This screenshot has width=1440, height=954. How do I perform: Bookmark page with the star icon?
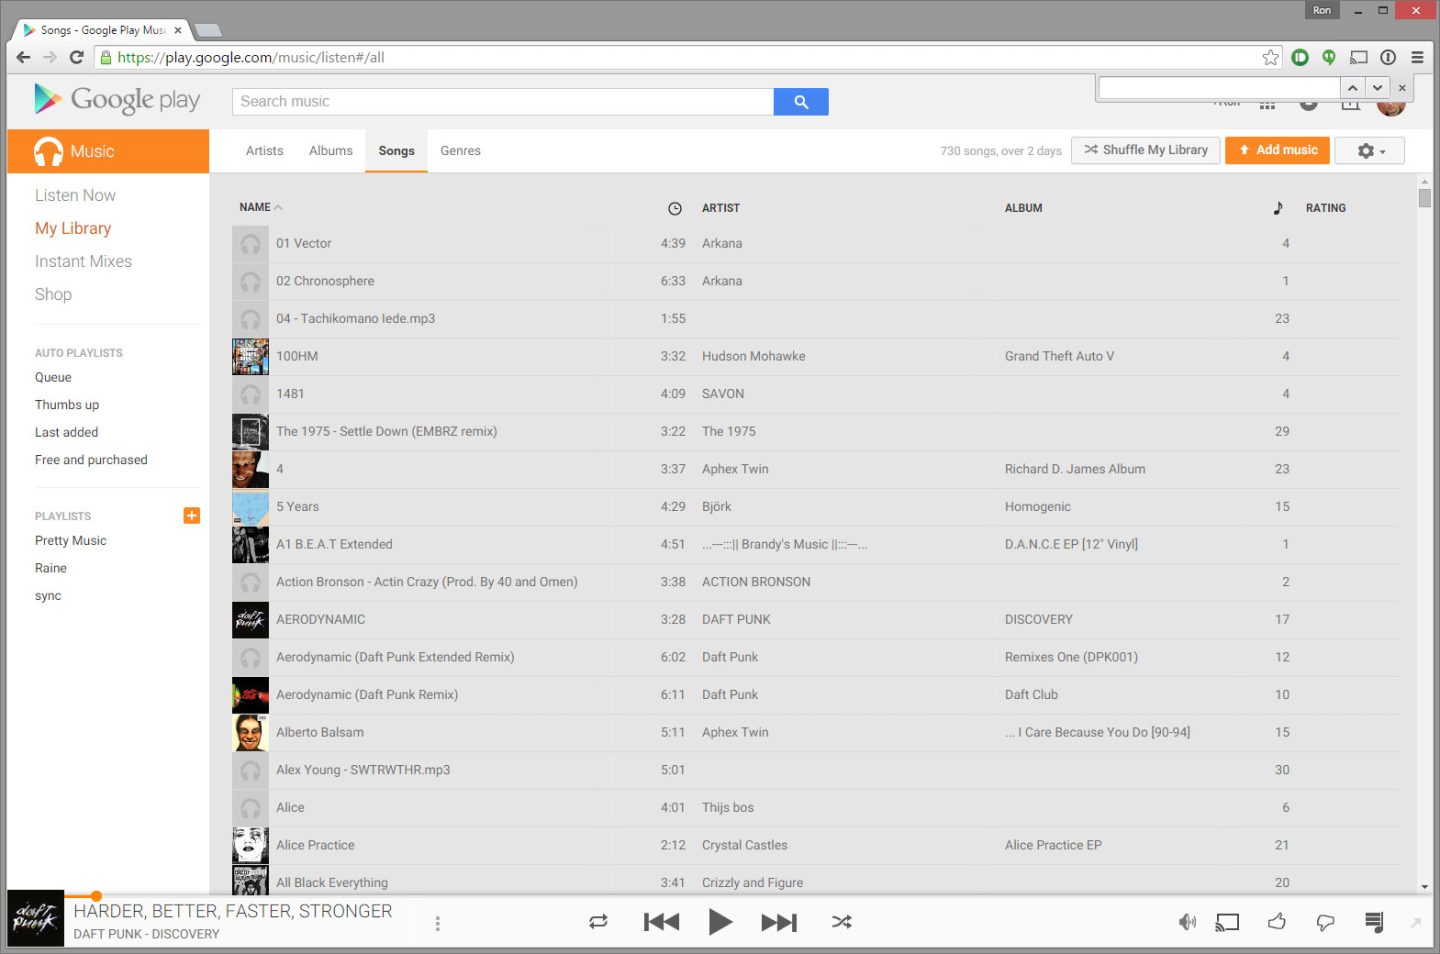point(1270,57)
